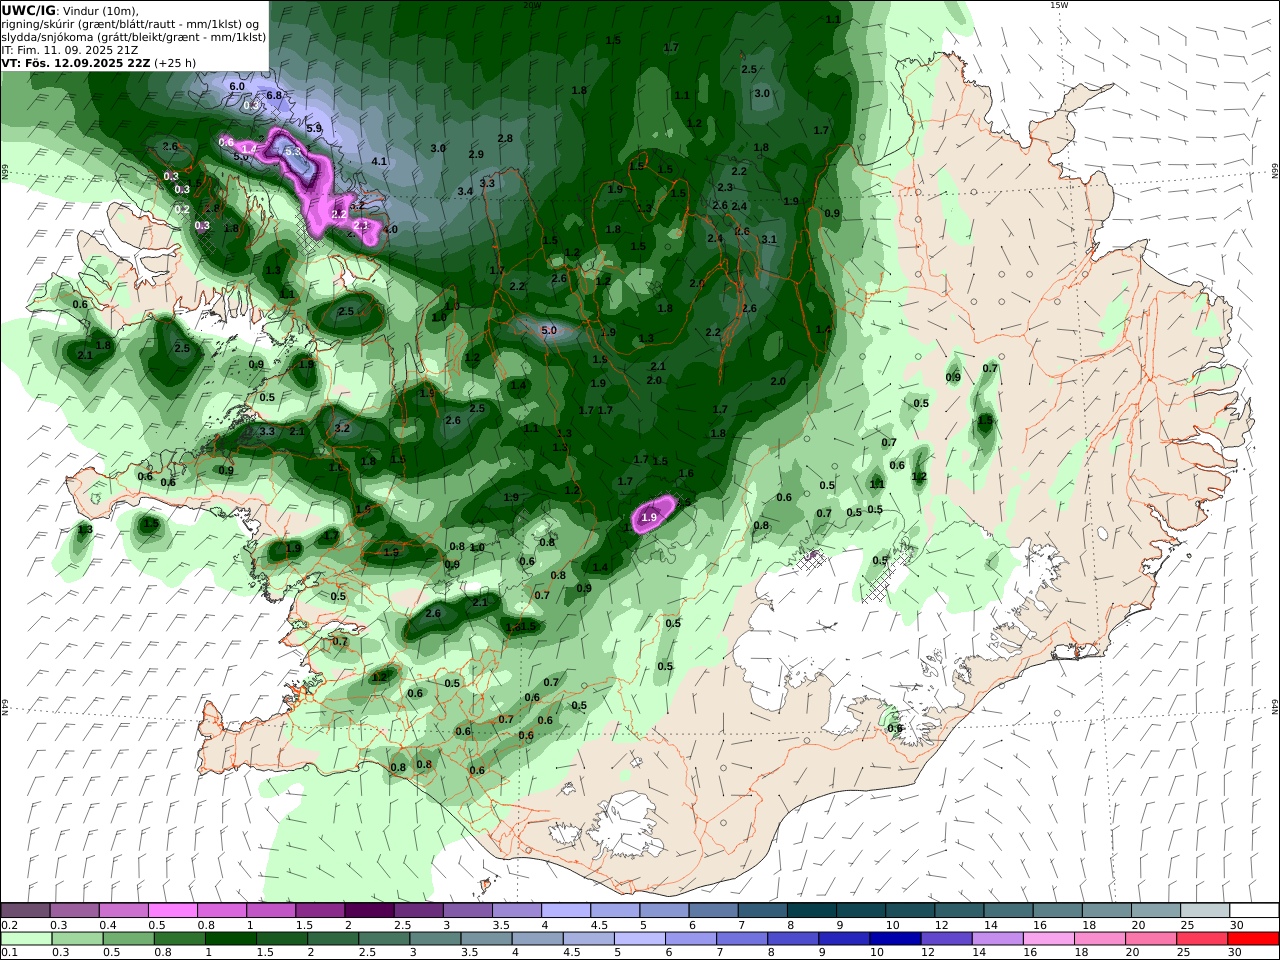The width and height of the screenshot is (1280, 960).
Task: Pick the top legend swatch labeled 10
Action: (911, 910)
